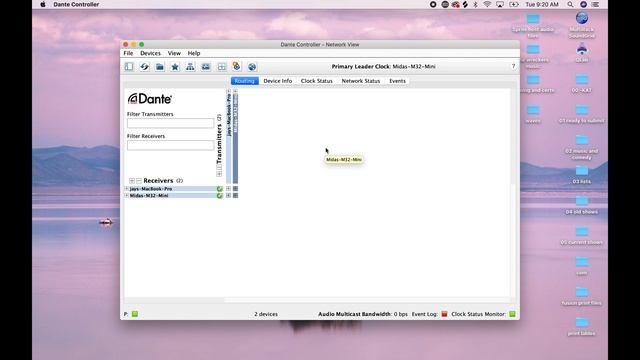Viewport: 640px width, 360px height.
Task: Click the reload device information icon
Action: pos(144,67)
